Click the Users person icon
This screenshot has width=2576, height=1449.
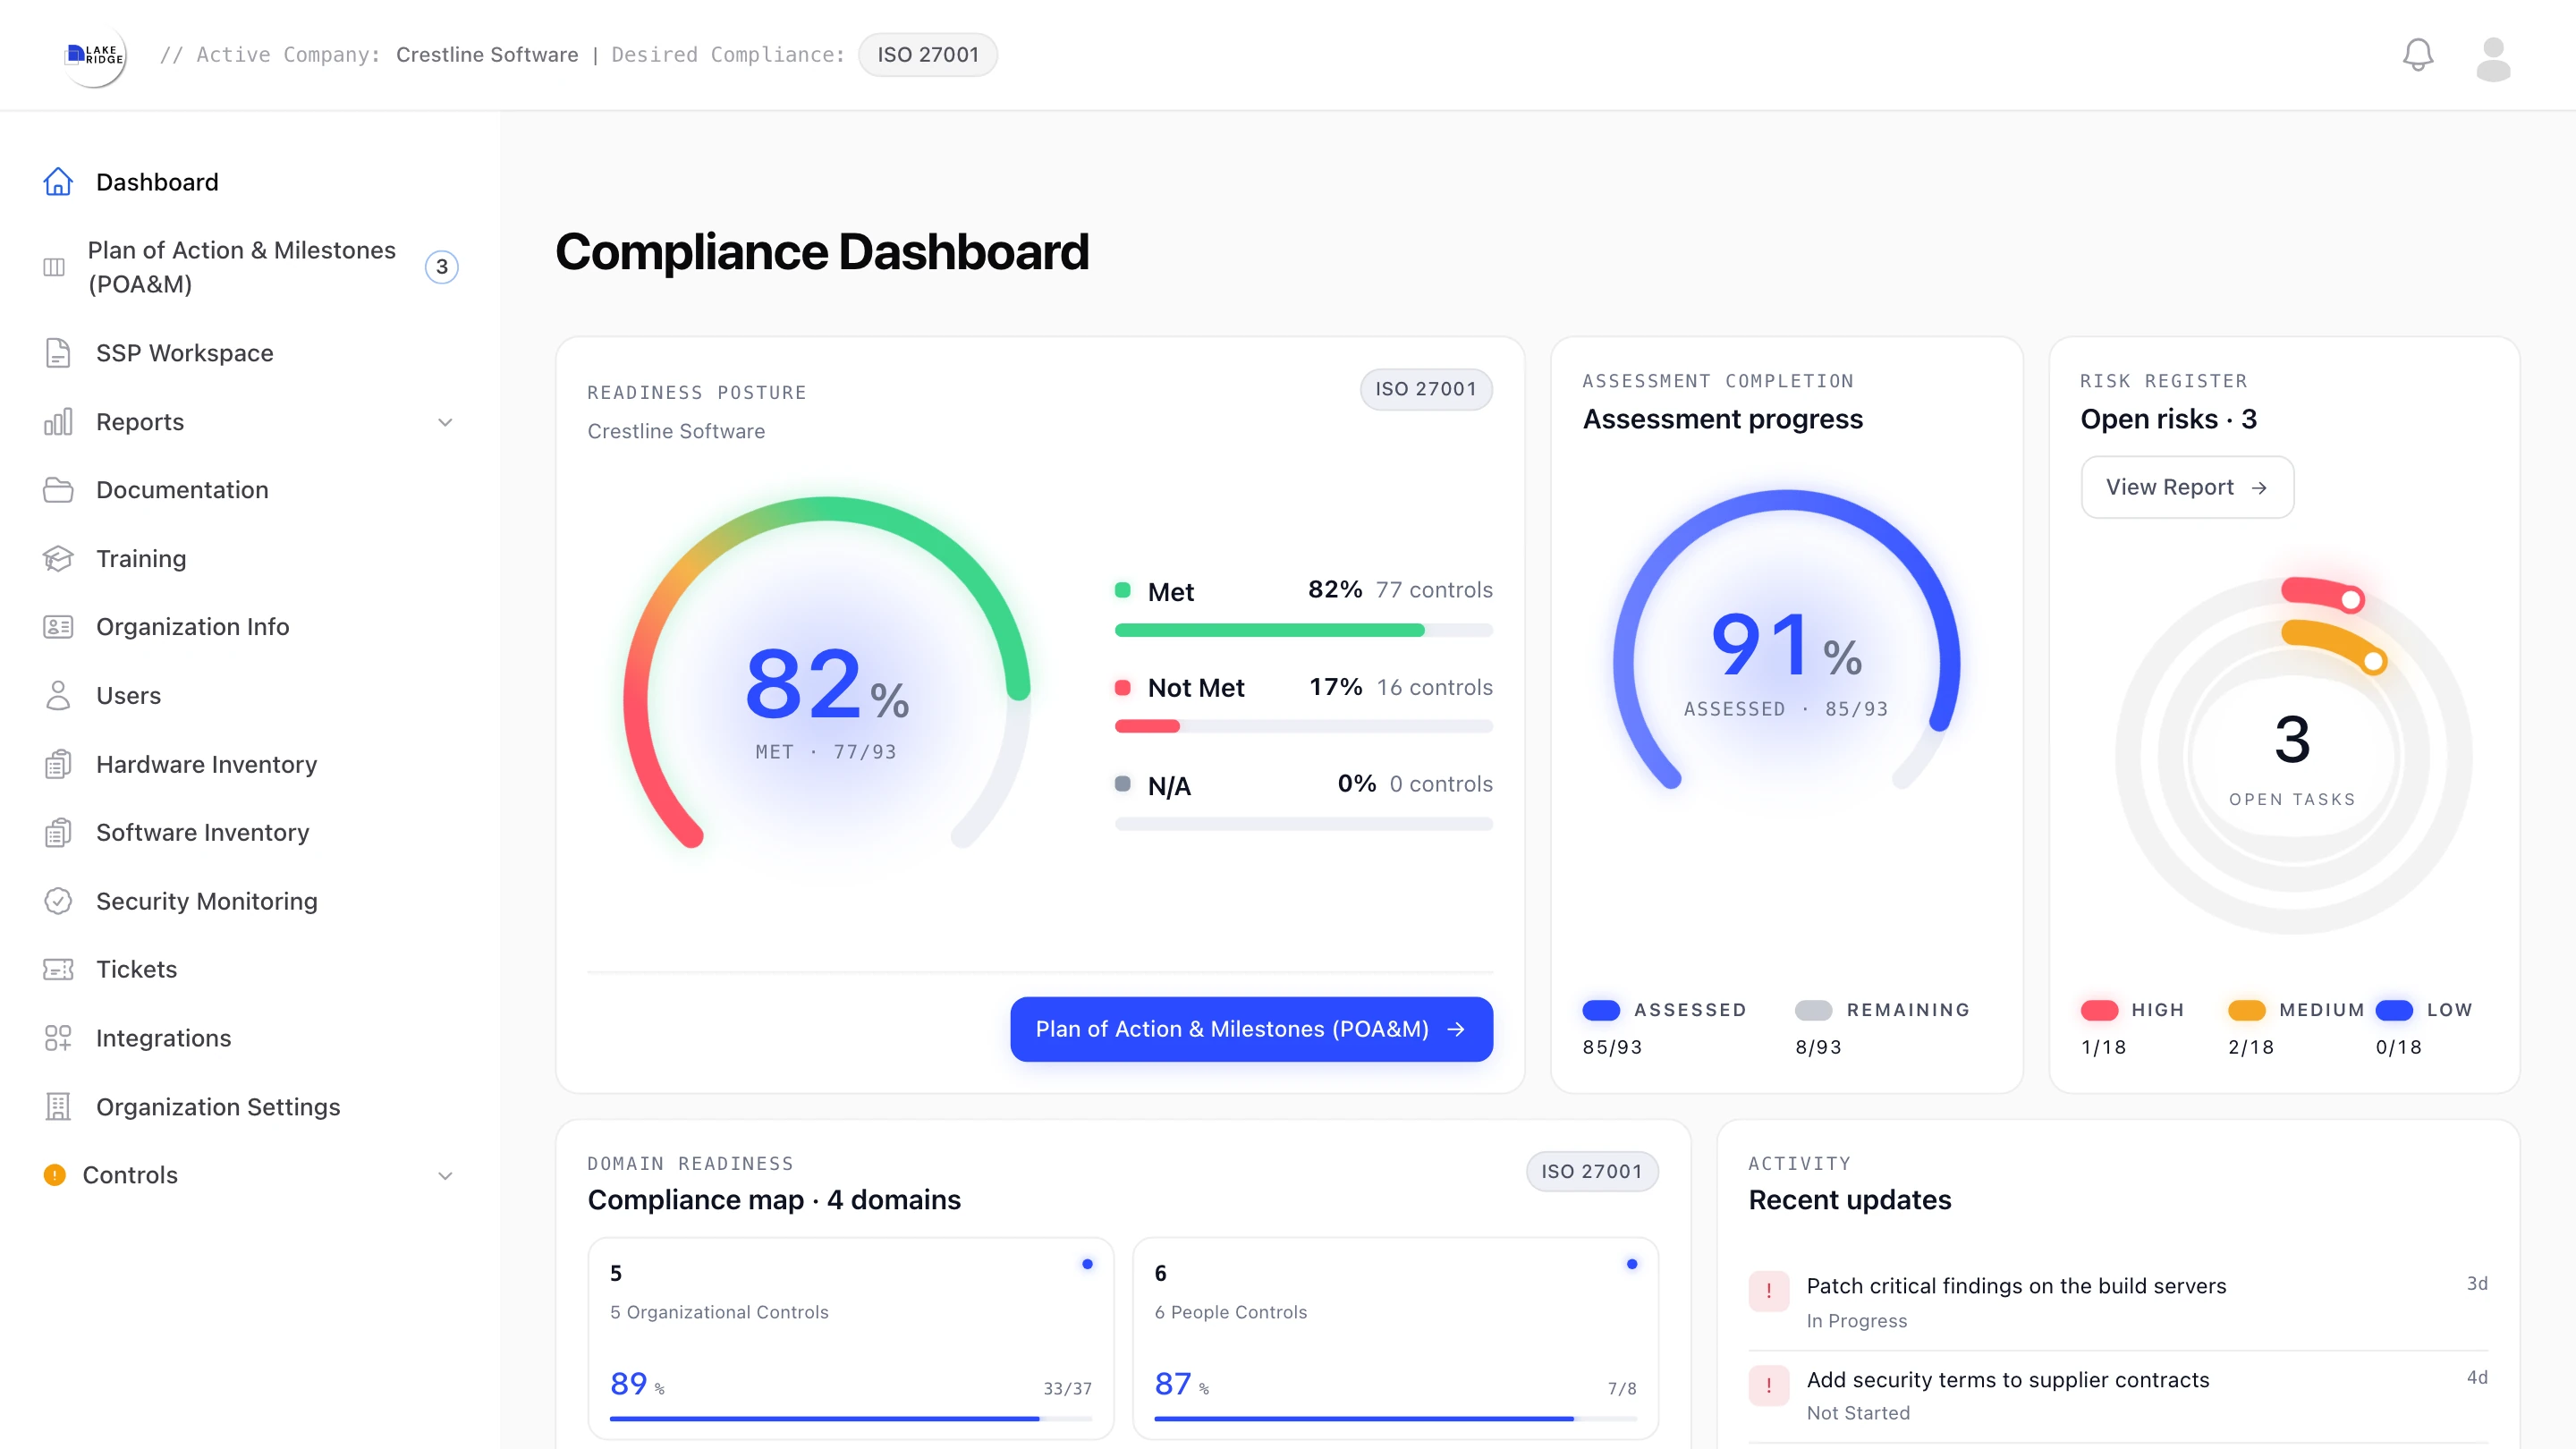pyautogui.click(x=58, y=695)
